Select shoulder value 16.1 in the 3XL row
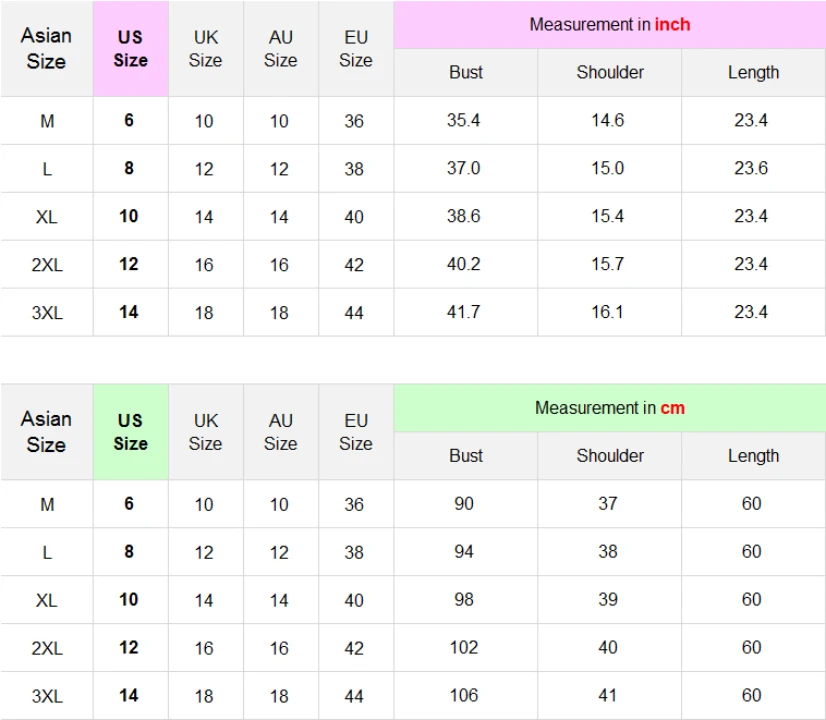This screenshot has width=826, height=720. [x=607, y=312]
